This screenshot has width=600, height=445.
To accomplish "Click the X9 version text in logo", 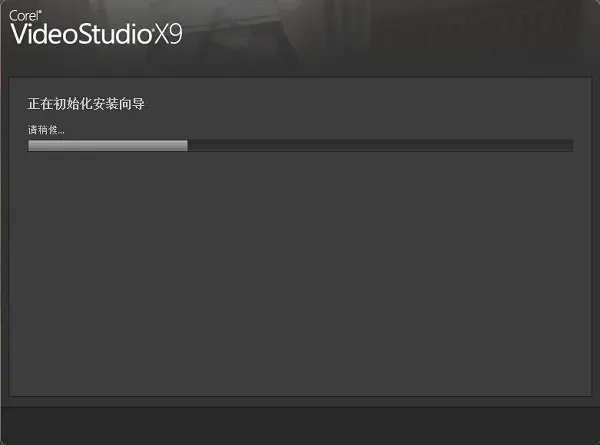I will pyautogui.click(x=168, y=35).
